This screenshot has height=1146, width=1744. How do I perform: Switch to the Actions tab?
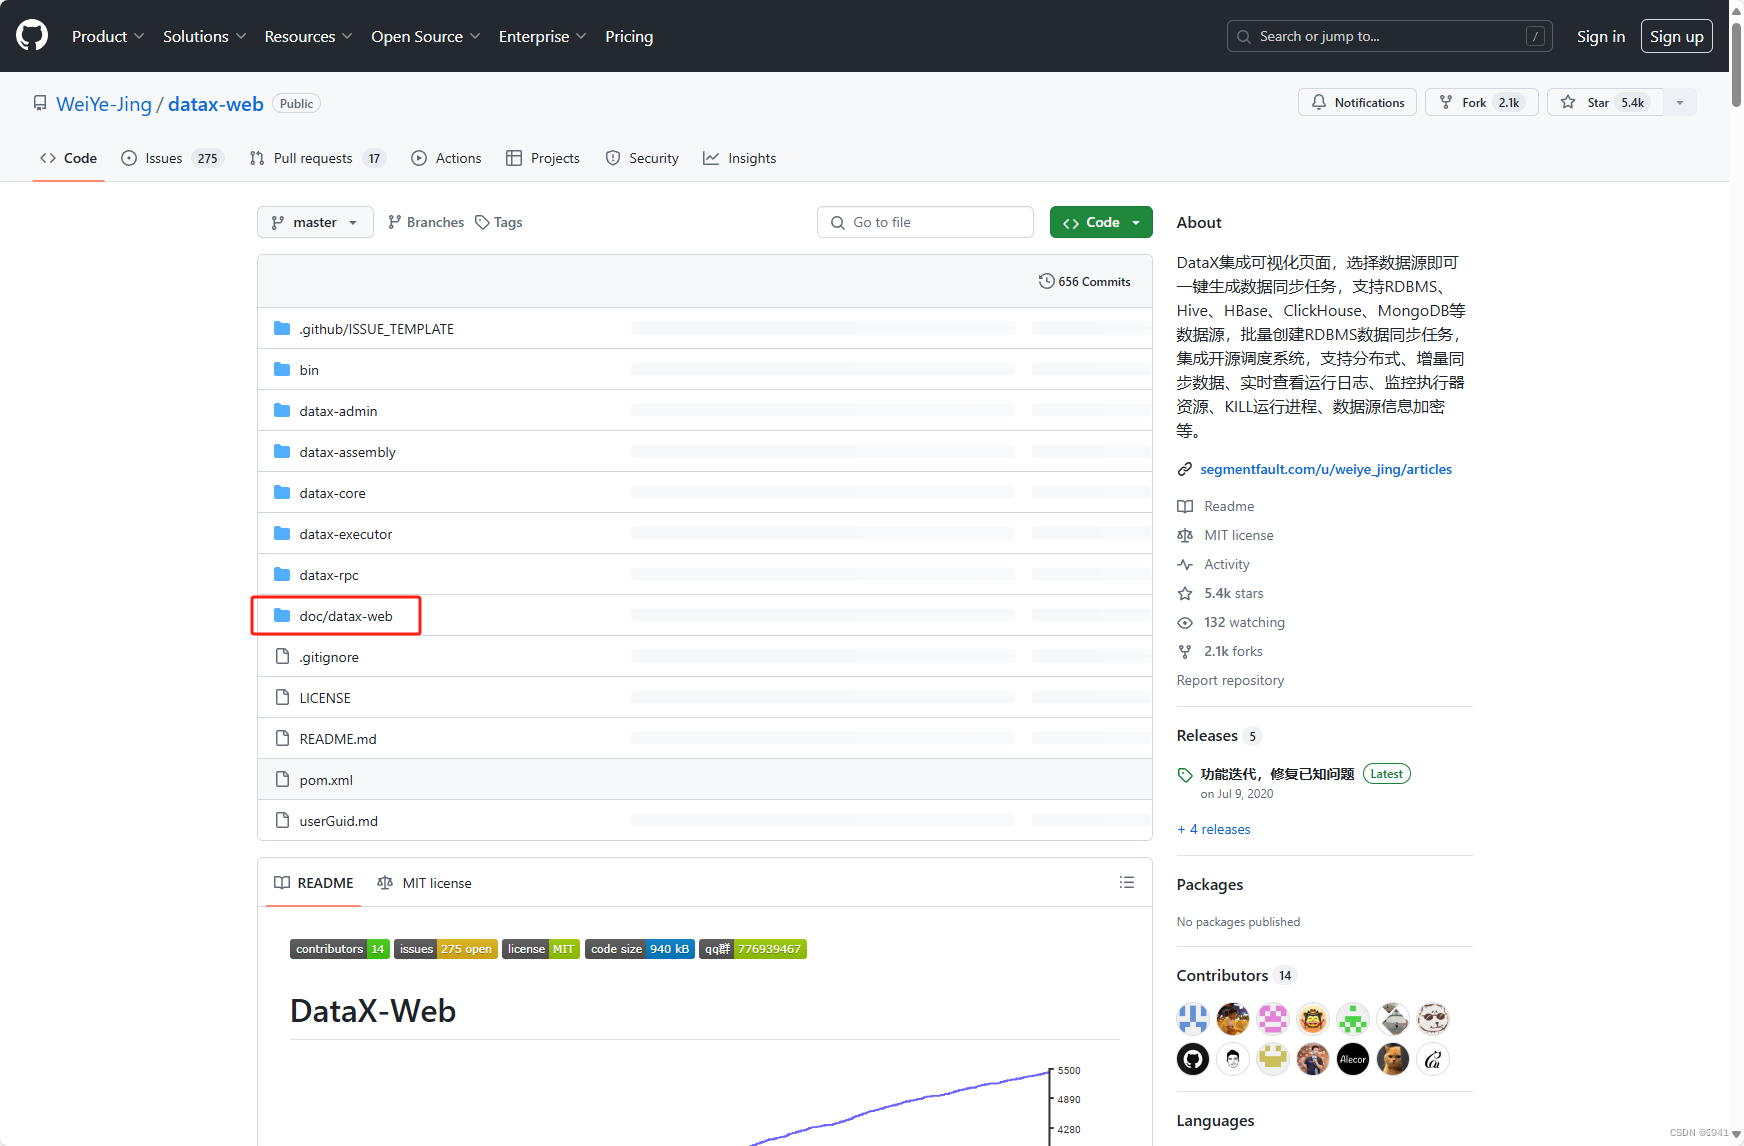pyautogui.click(x=446, y=158)
